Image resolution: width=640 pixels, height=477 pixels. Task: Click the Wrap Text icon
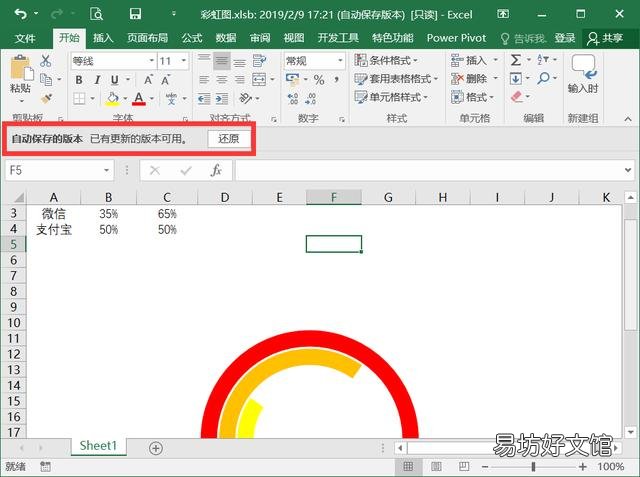(x=259, y=61)
